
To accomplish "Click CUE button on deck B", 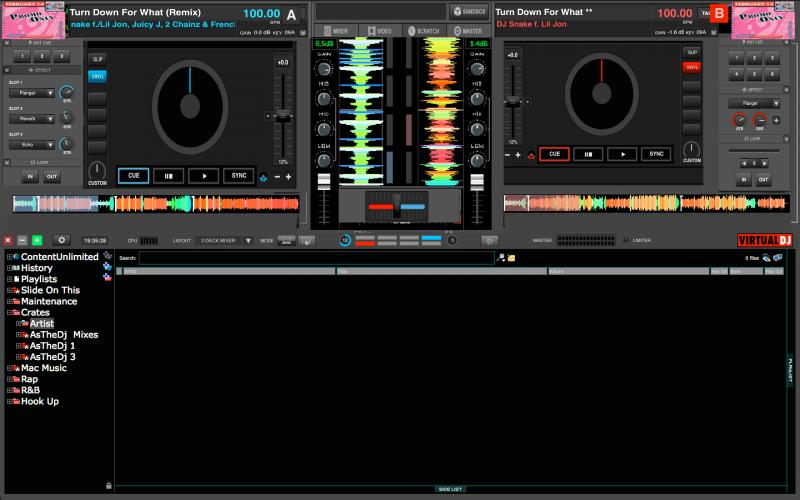I will 554,154.
